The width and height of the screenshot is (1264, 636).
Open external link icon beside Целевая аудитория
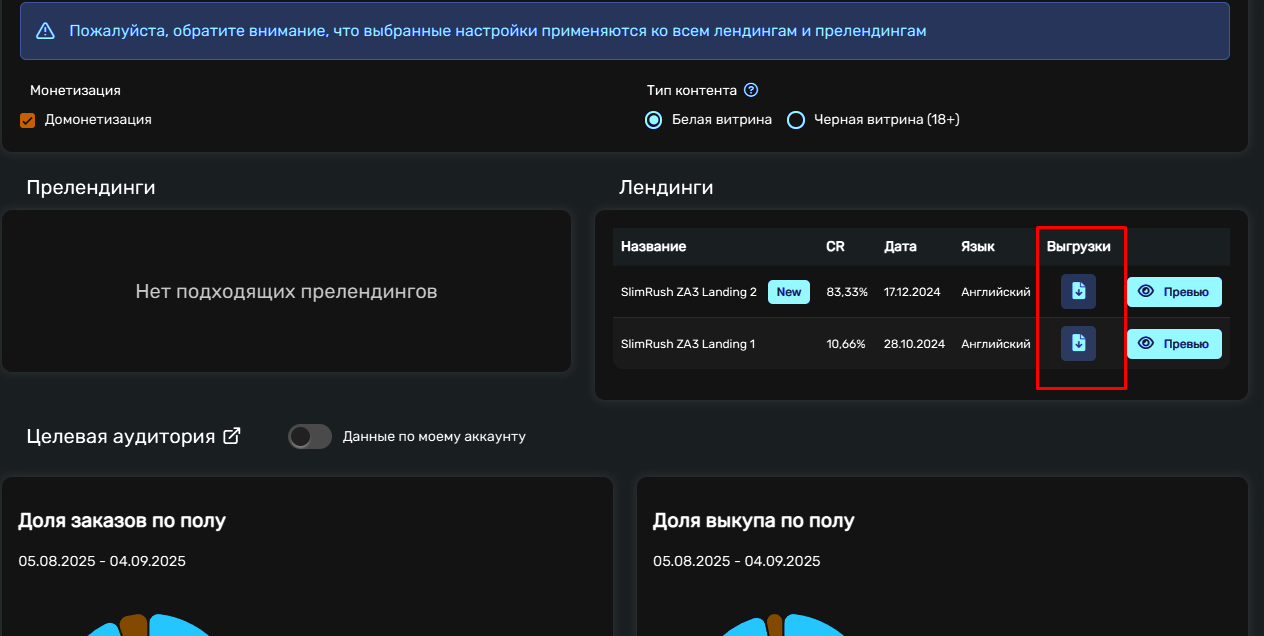[x=231, y=436]
